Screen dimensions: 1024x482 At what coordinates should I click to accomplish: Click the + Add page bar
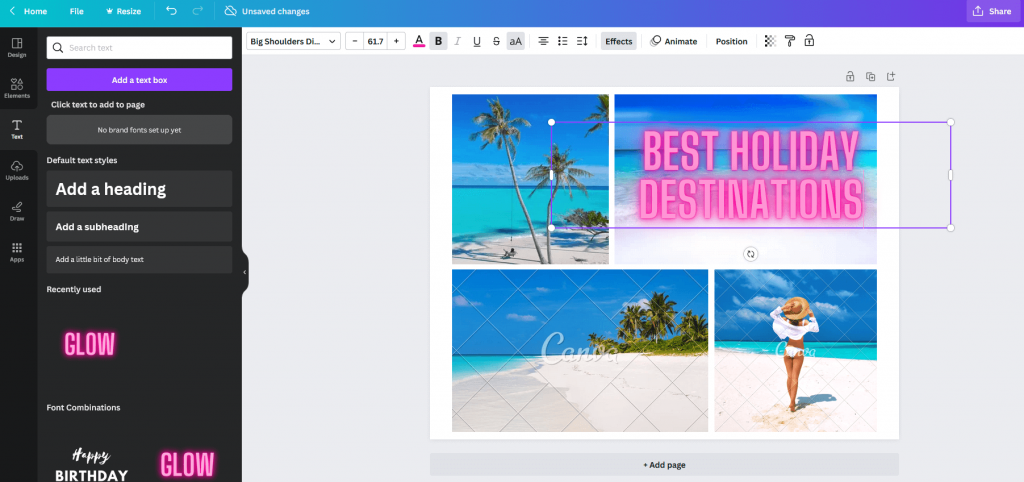pyautogui.click(x=664, y=465)
